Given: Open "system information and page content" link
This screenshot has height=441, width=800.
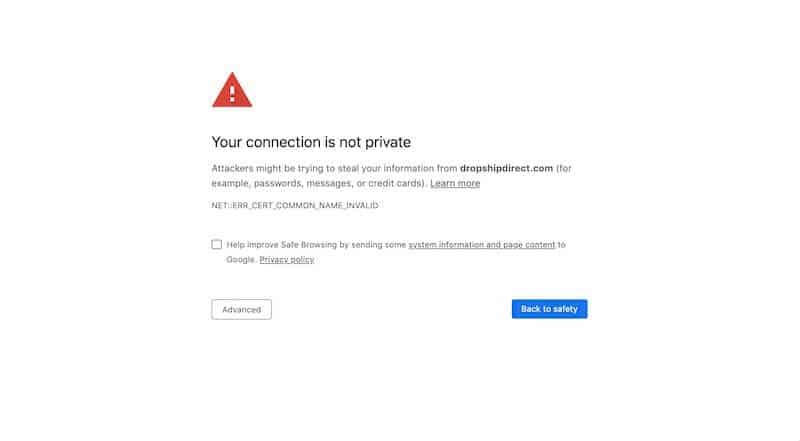Looking at the screenshot, I should pyautogui.click(x=482, y=245).
